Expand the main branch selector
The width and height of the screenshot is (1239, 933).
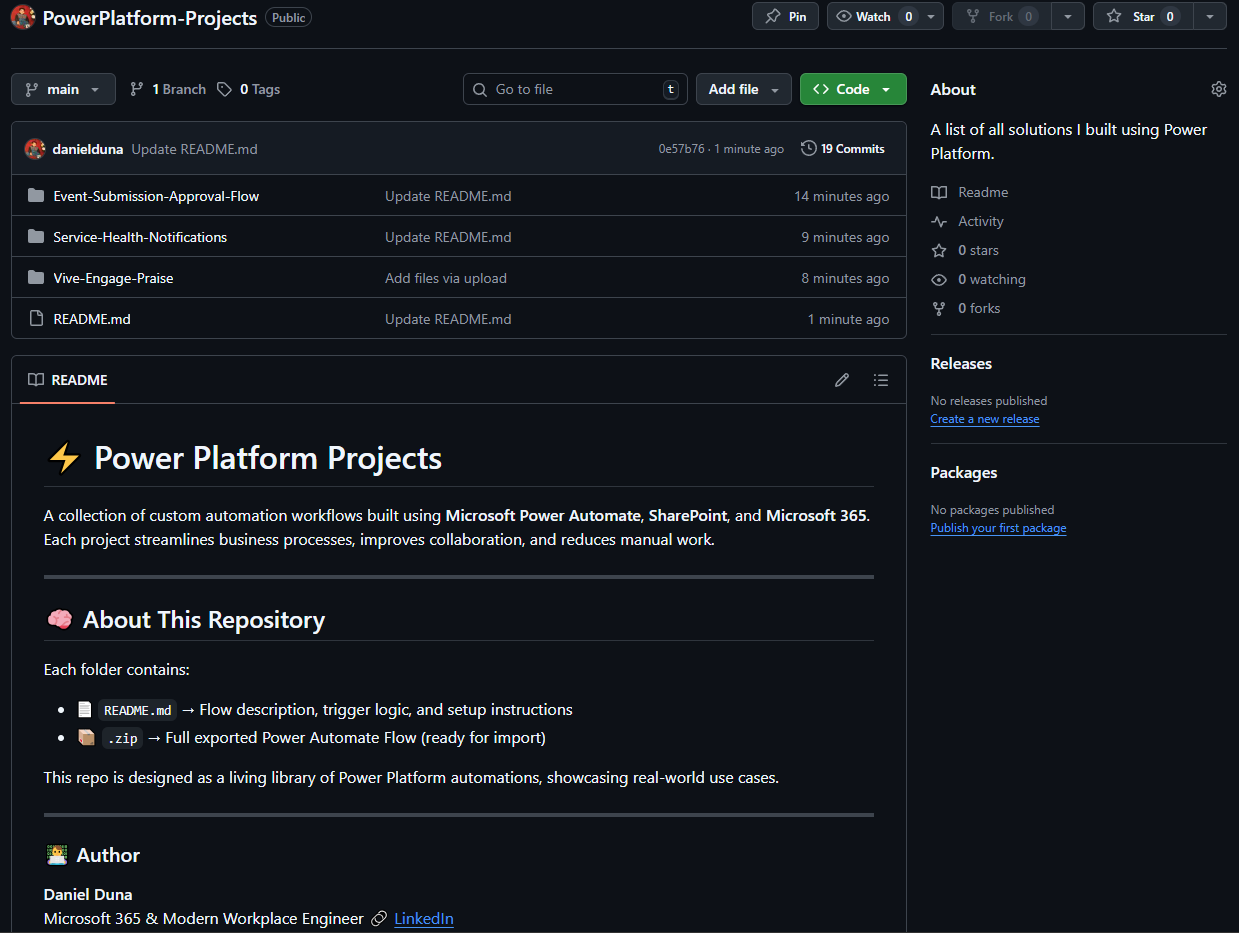coord(63,89)
